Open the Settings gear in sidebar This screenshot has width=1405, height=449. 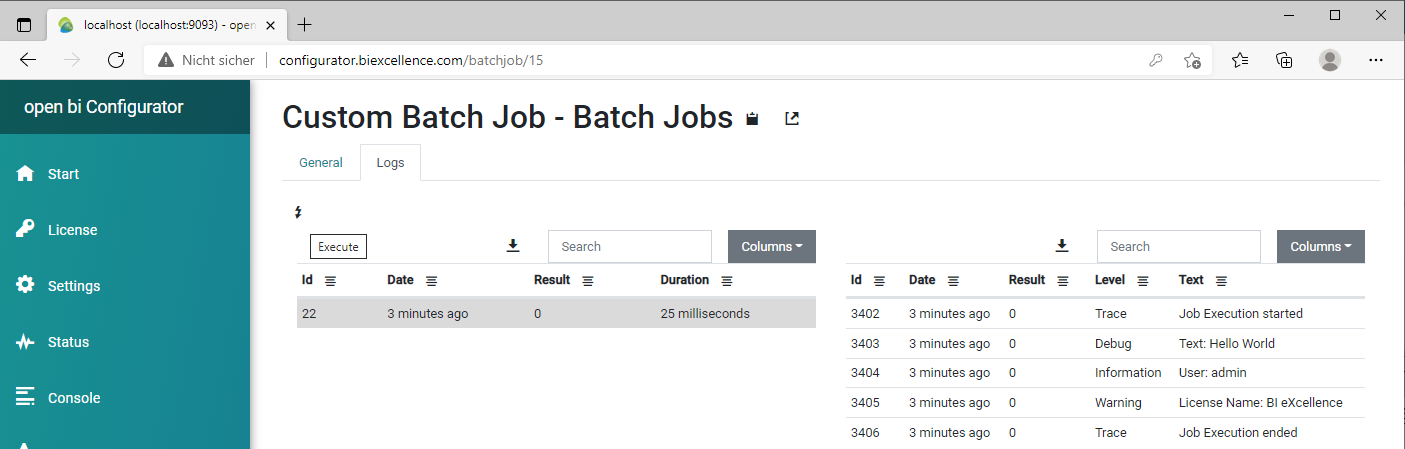point(26,285)
